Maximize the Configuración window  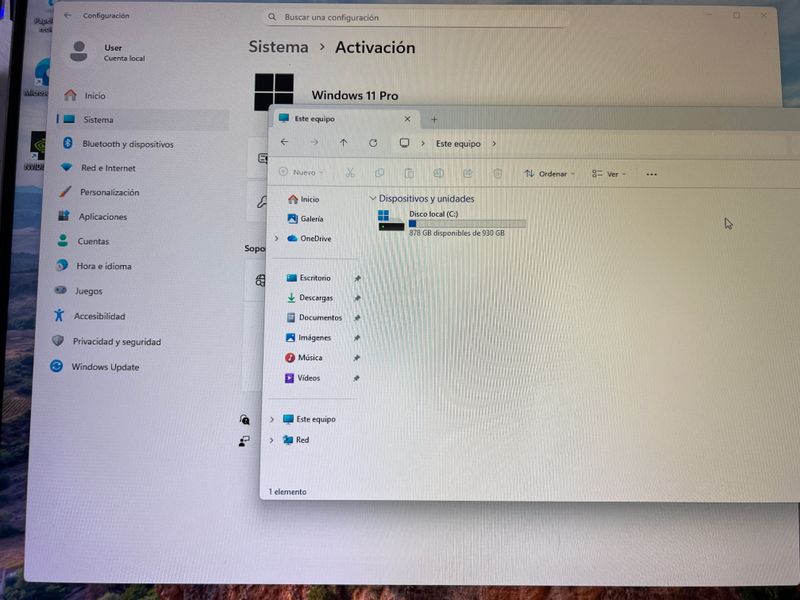click(736, 15)
